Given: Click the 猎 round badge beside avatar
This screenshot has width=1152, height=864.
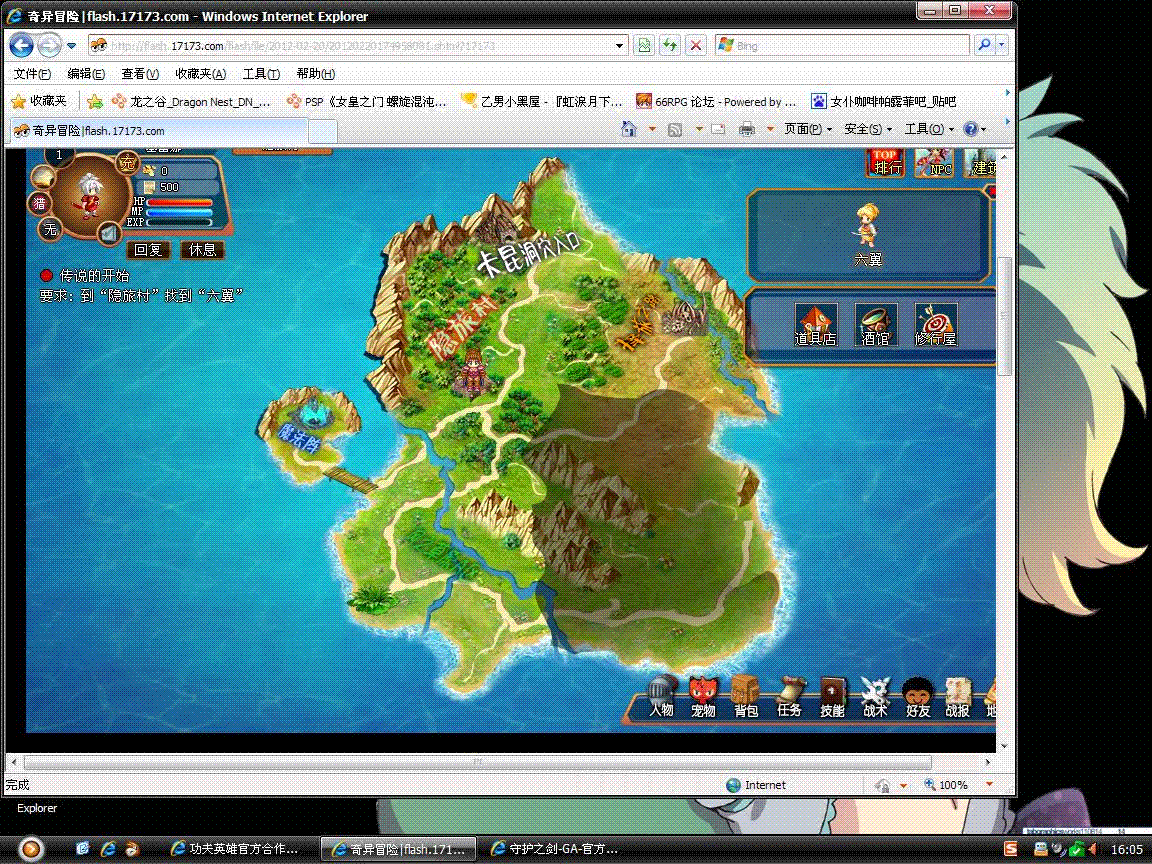Looking at the screenshot, I should point(40,204).
